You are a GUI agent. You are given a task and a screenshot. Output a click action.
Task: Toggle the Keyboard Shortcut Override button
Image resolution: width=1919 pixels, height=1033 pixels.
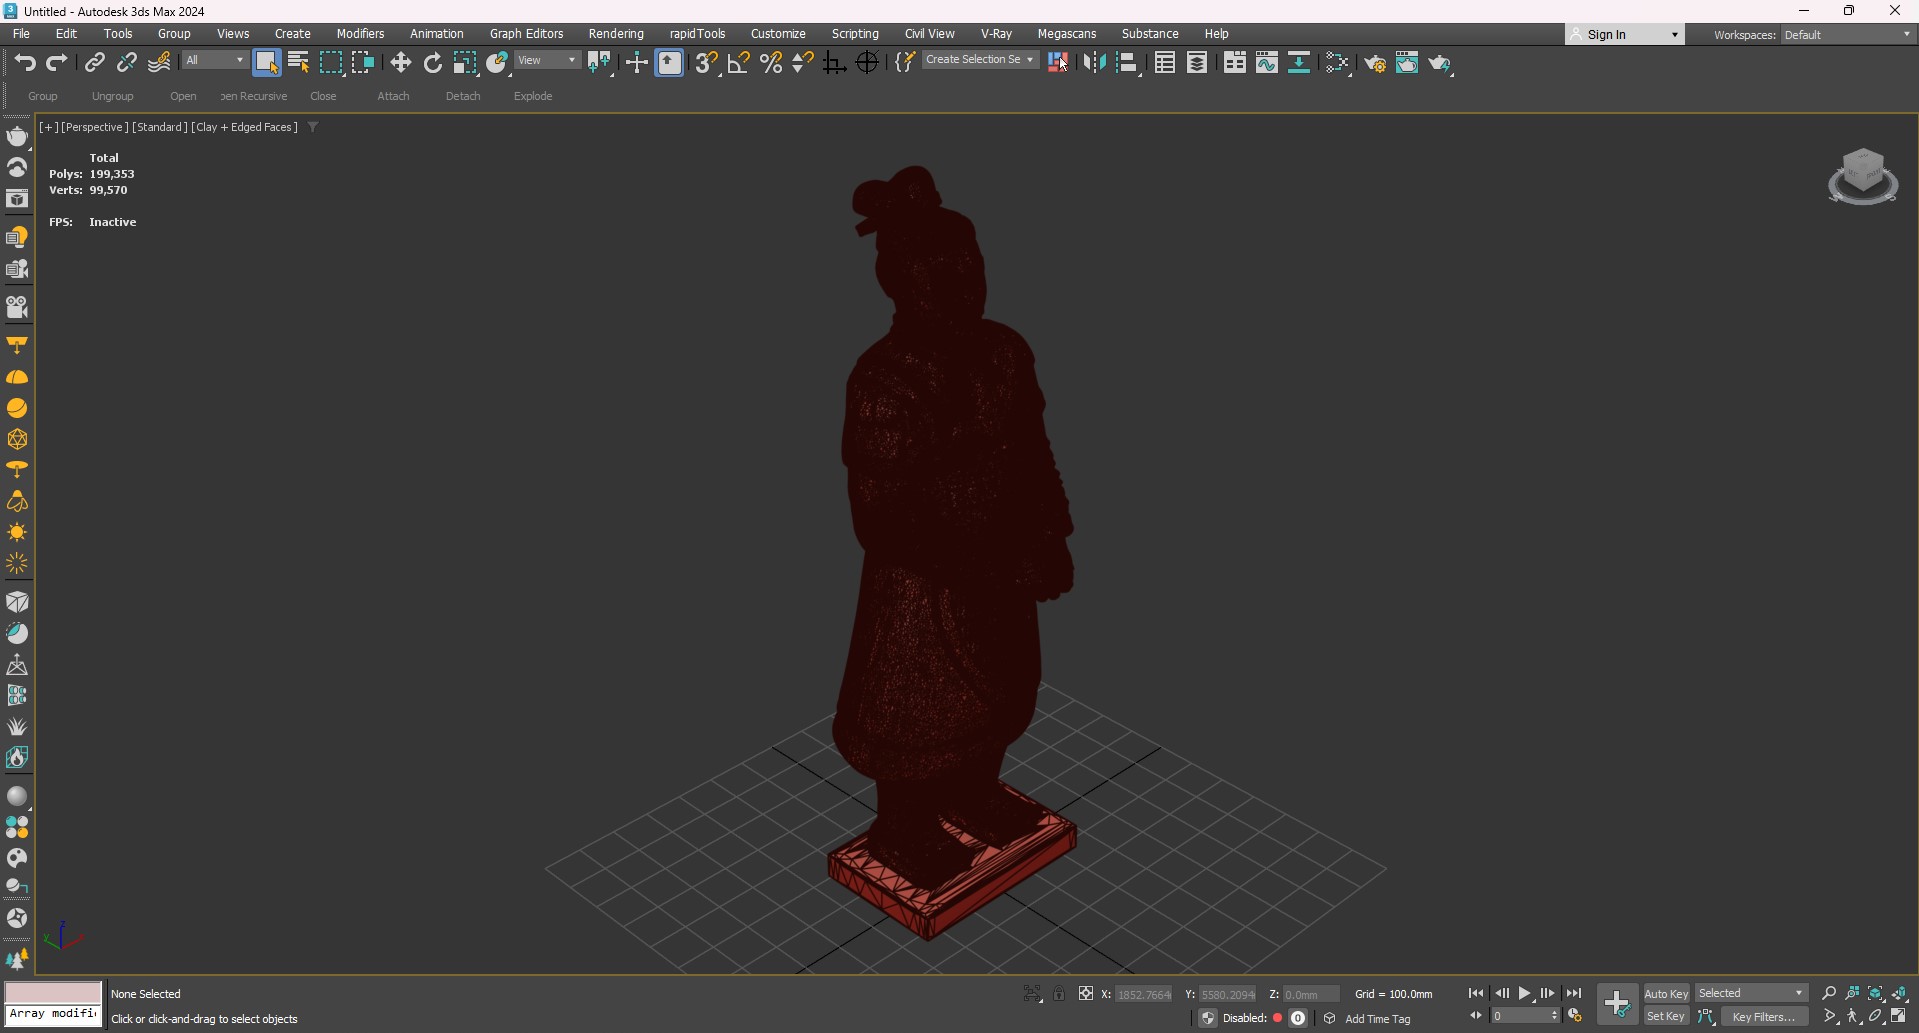click(669, 63)
